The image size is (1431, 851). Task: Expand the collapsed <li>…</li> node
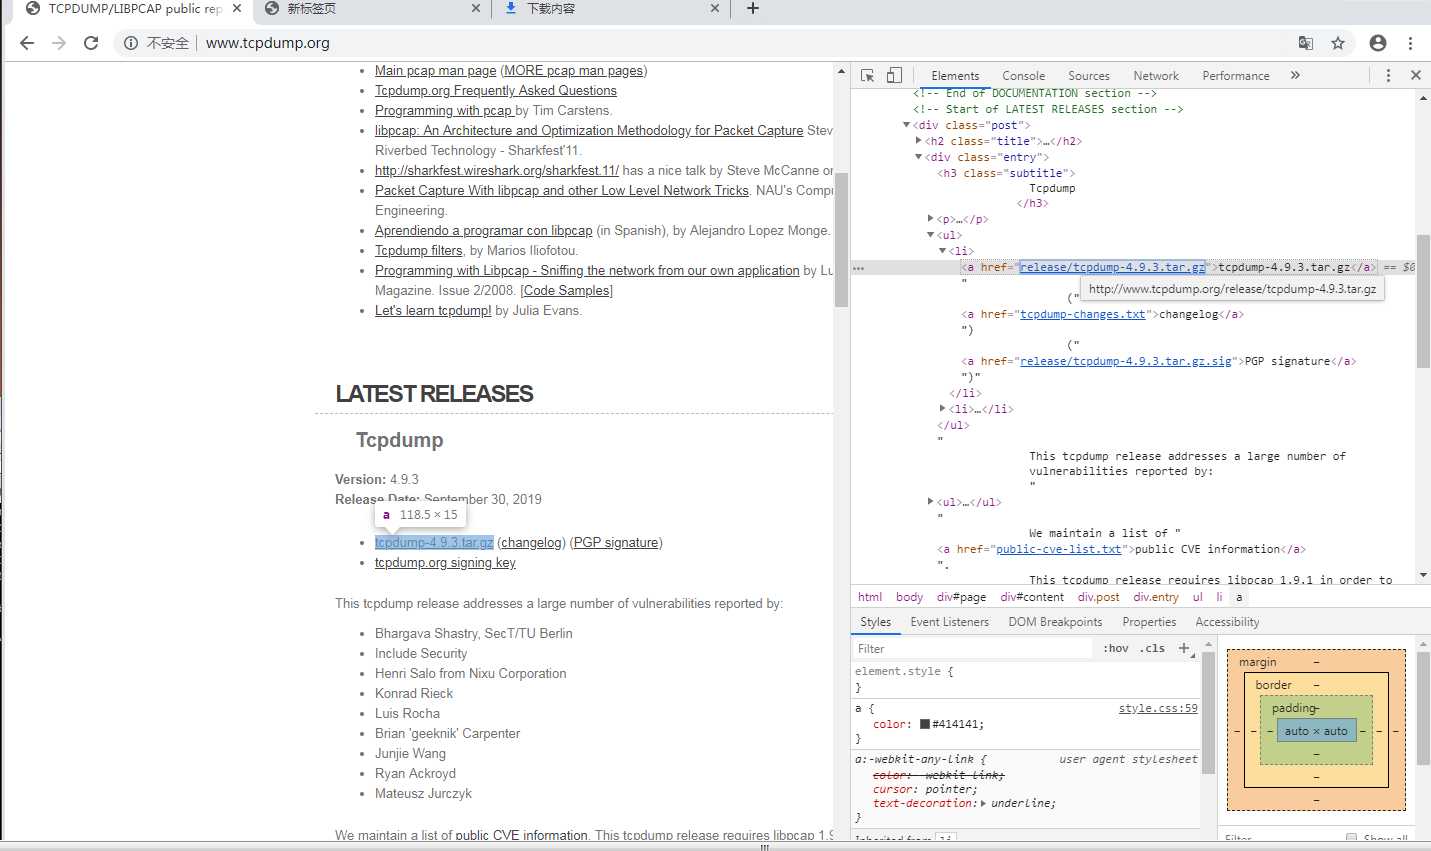click(942, 409)
